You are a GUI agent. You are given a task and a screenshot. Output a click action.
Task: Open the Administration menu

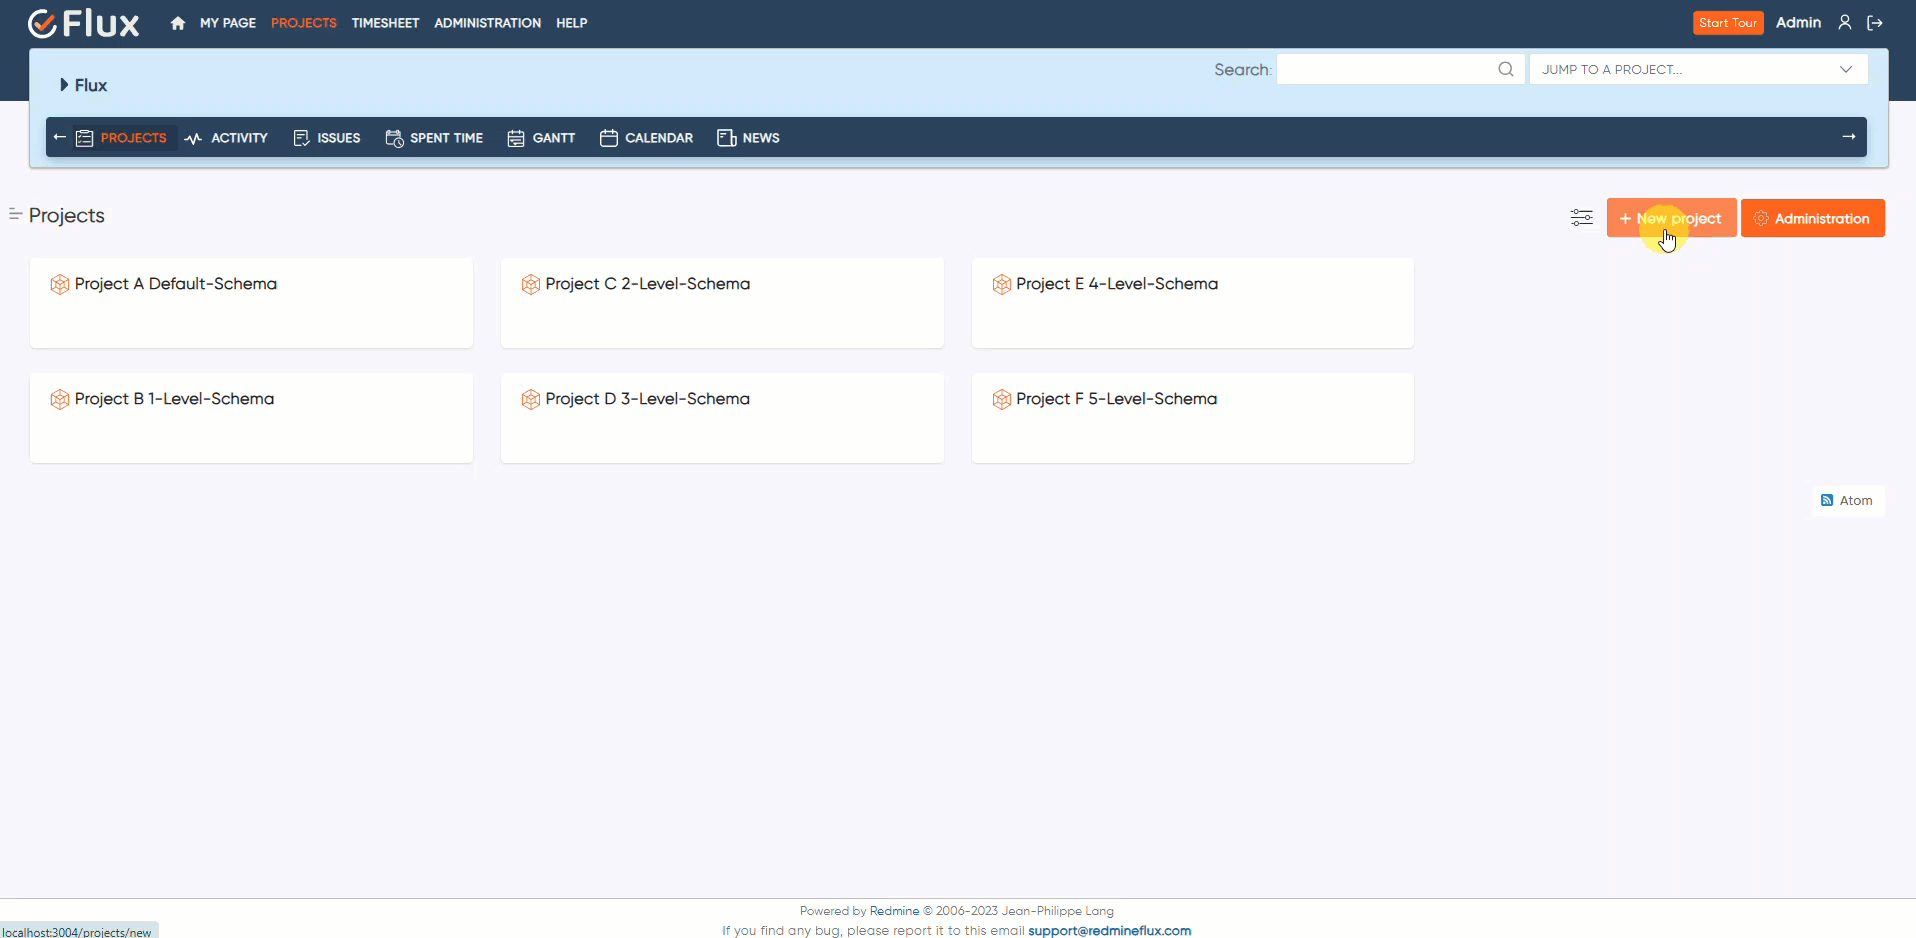click(487, 22)
